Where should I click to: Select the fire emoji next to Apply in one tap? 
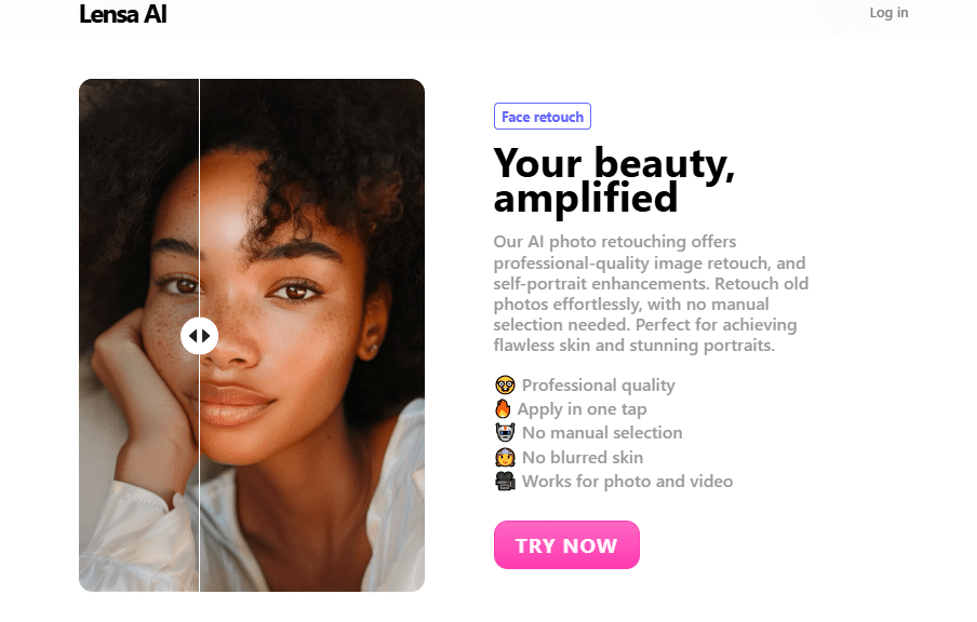click(504, 409)
